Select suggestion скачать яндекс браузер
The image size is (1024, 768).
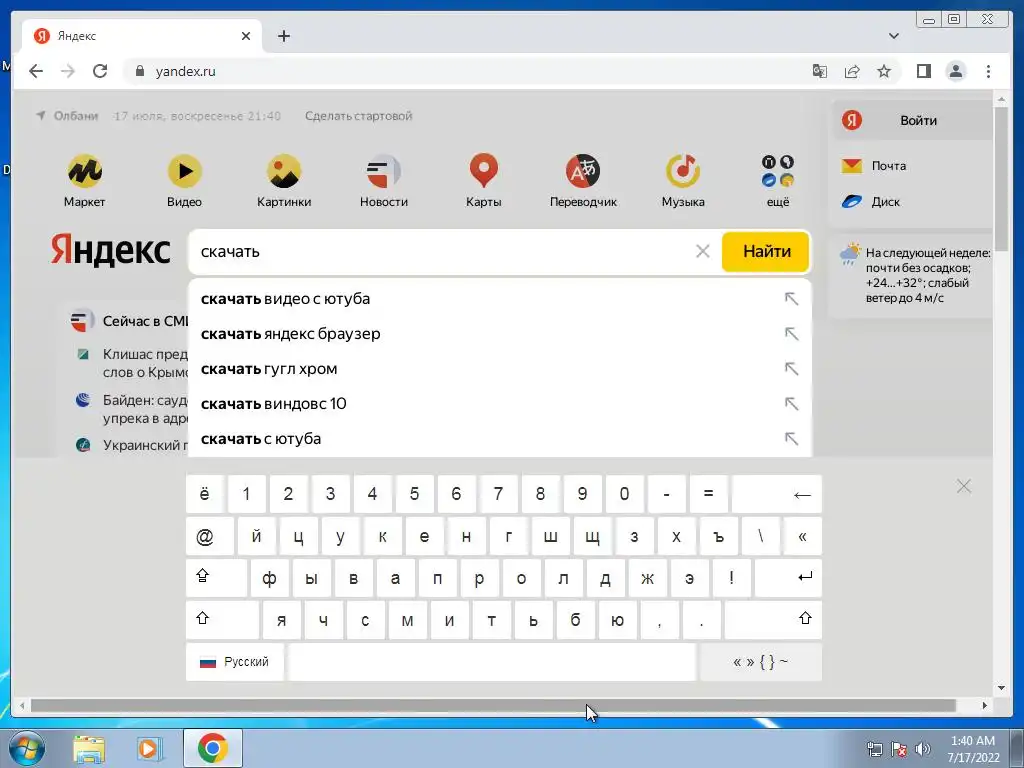pos(500,334)
